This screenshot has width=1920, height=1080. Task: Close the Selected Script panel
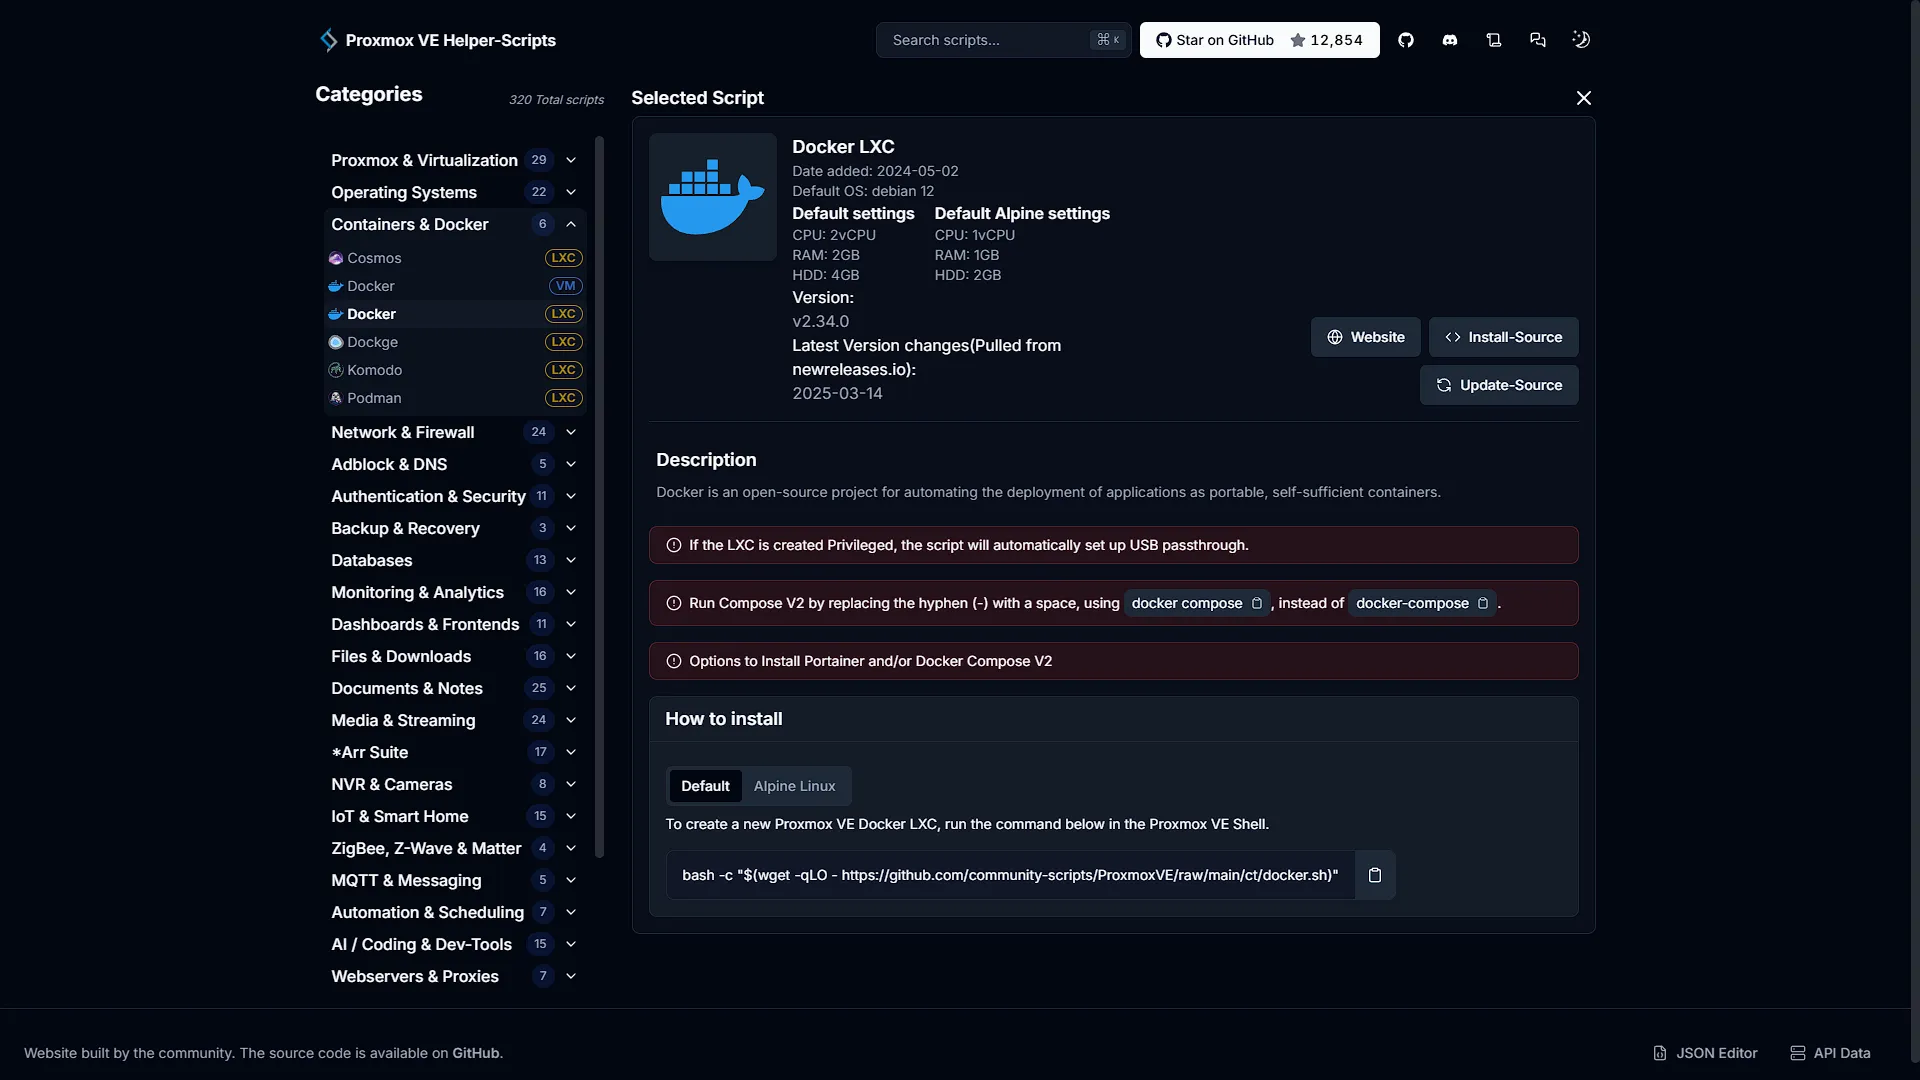1584,98
